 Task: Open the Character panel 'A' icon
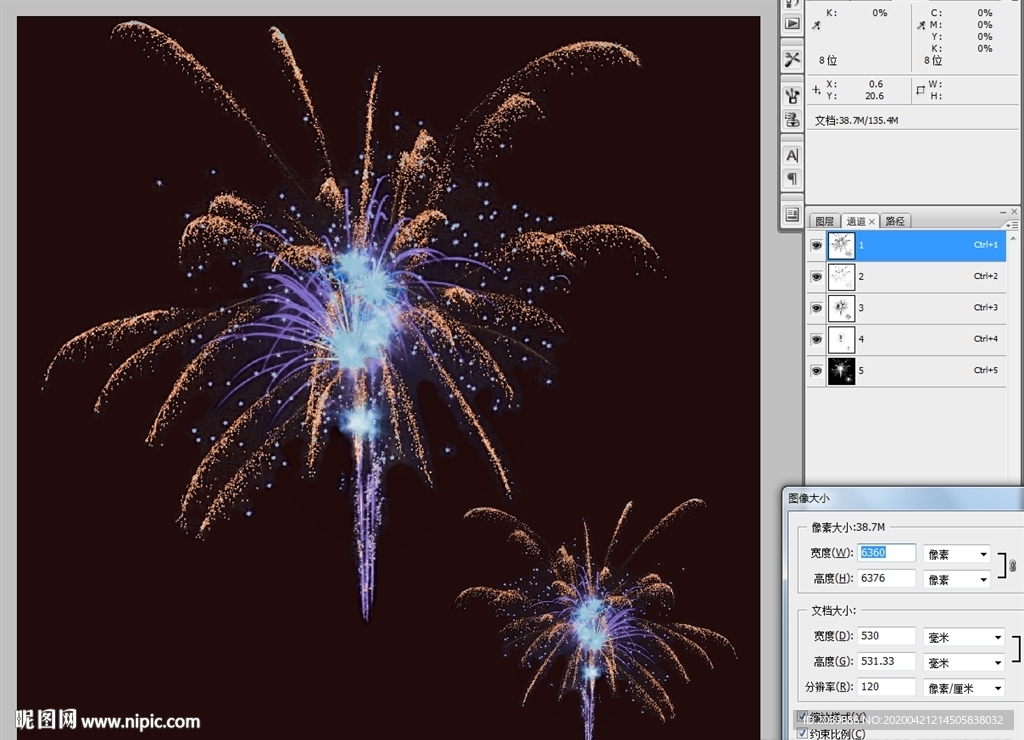click(792, 155)
